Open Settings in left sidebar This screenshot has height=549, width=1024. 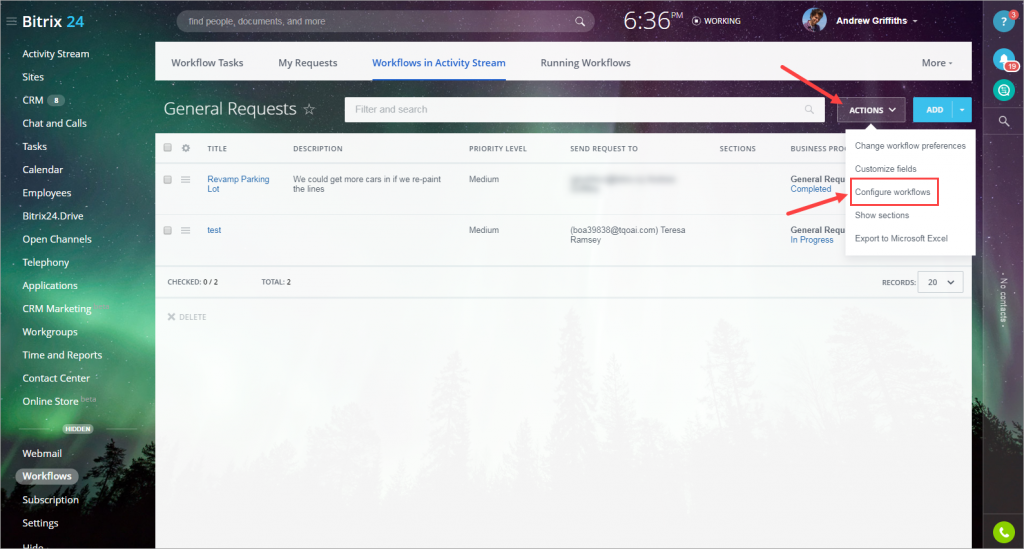click(x=40, y=523)
